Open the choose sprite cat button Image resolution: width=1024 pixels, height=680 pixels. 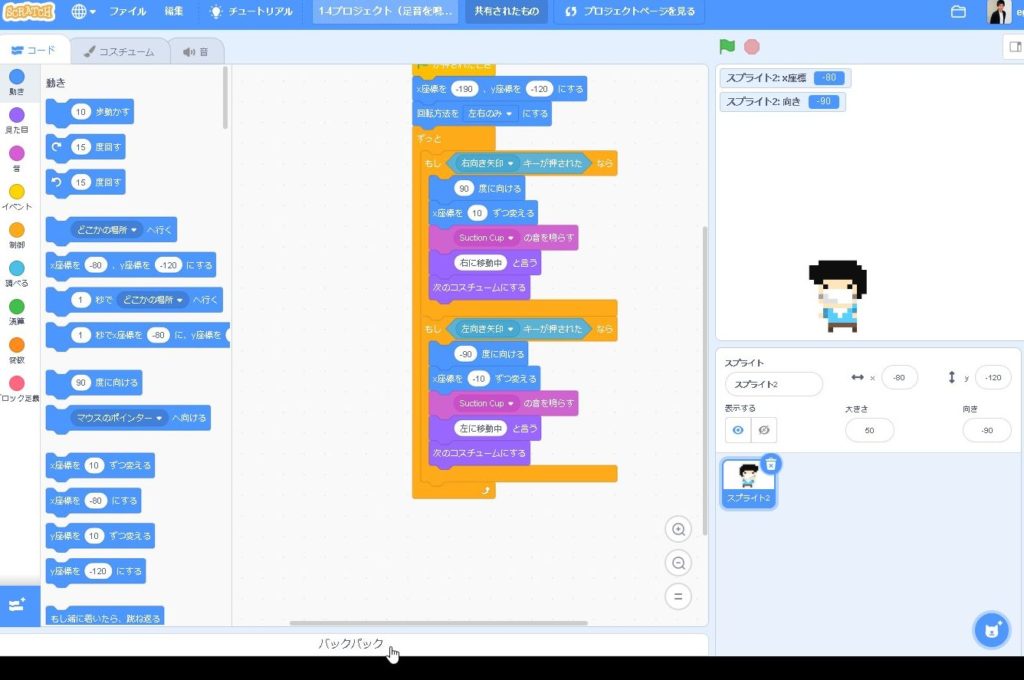coord(993,630)
